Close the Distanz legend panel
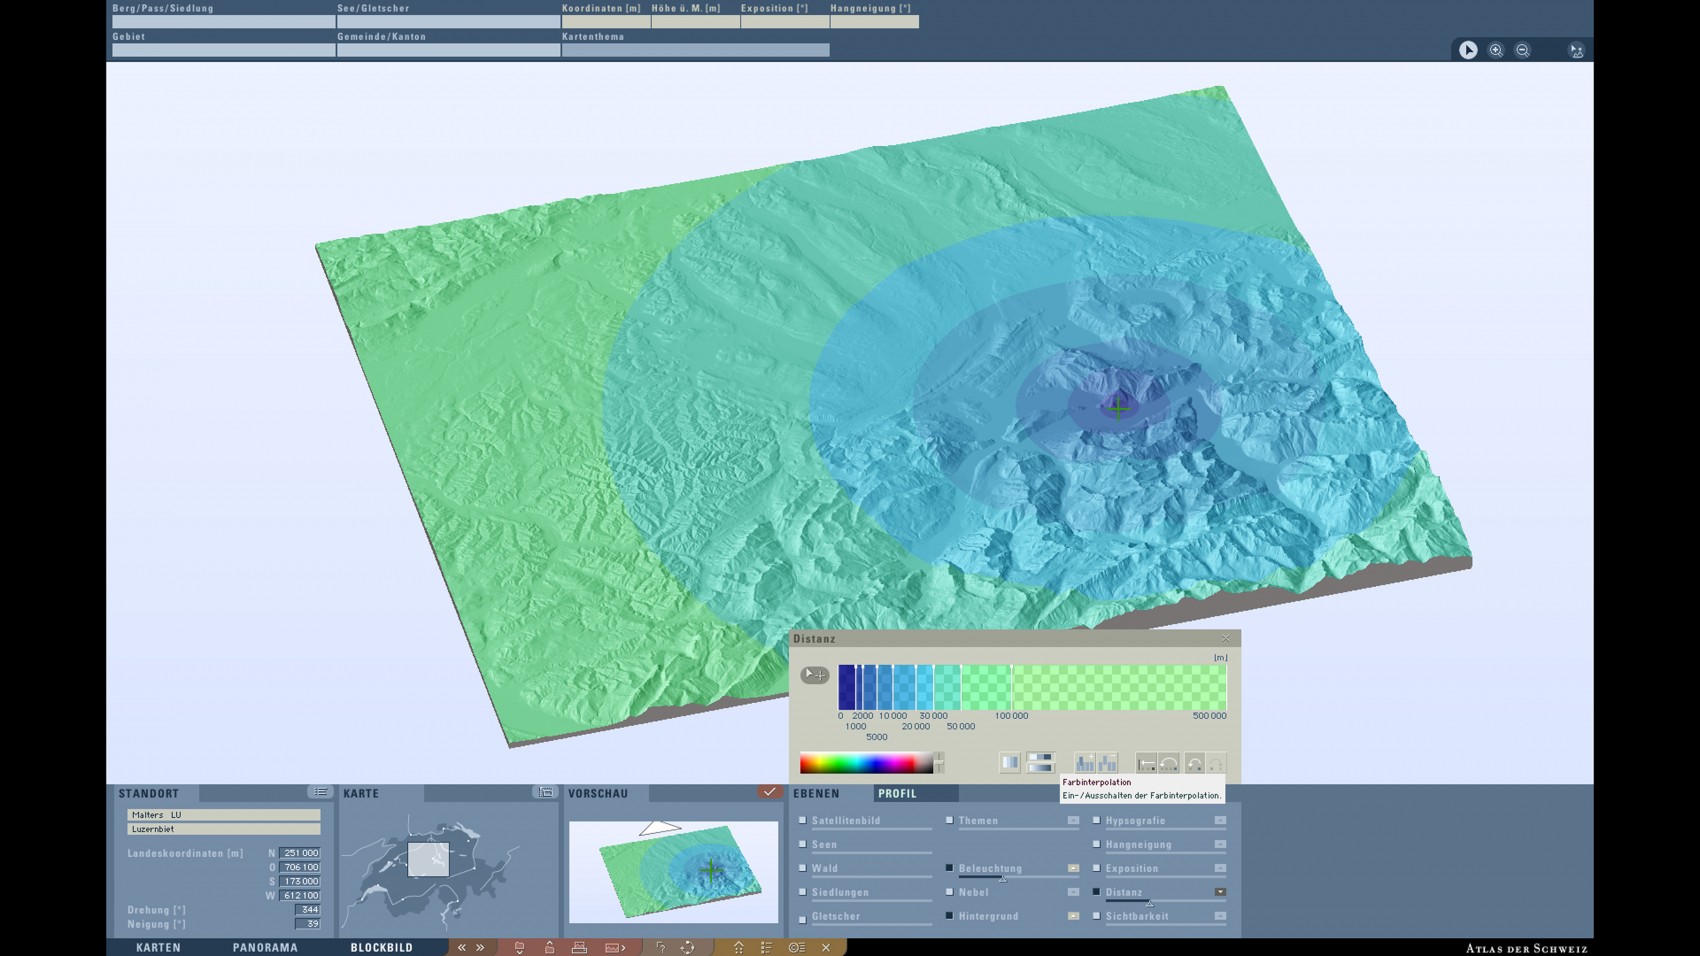The image size is (1700, 956). (x=1226, y=638)
